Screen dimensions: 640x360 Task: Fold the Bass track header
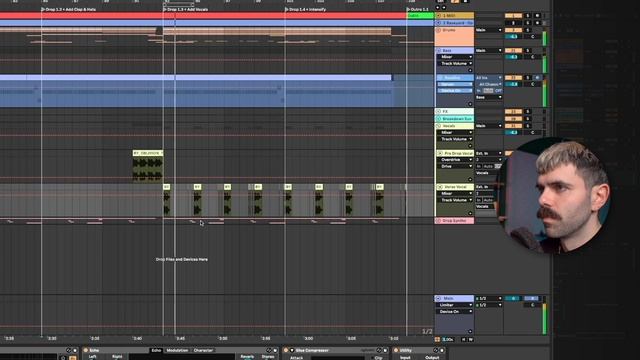pos(439,51)
